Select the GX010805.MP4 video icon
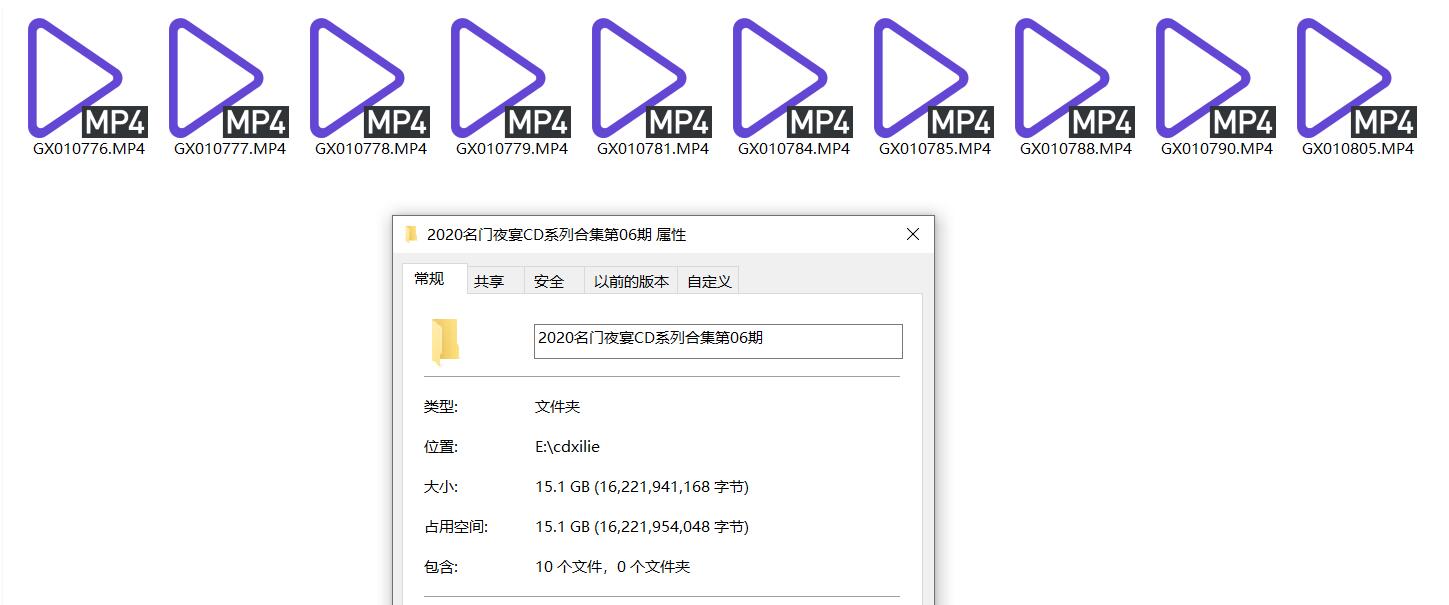This screenshot has width=1449, height=605. click(1356, 77)
